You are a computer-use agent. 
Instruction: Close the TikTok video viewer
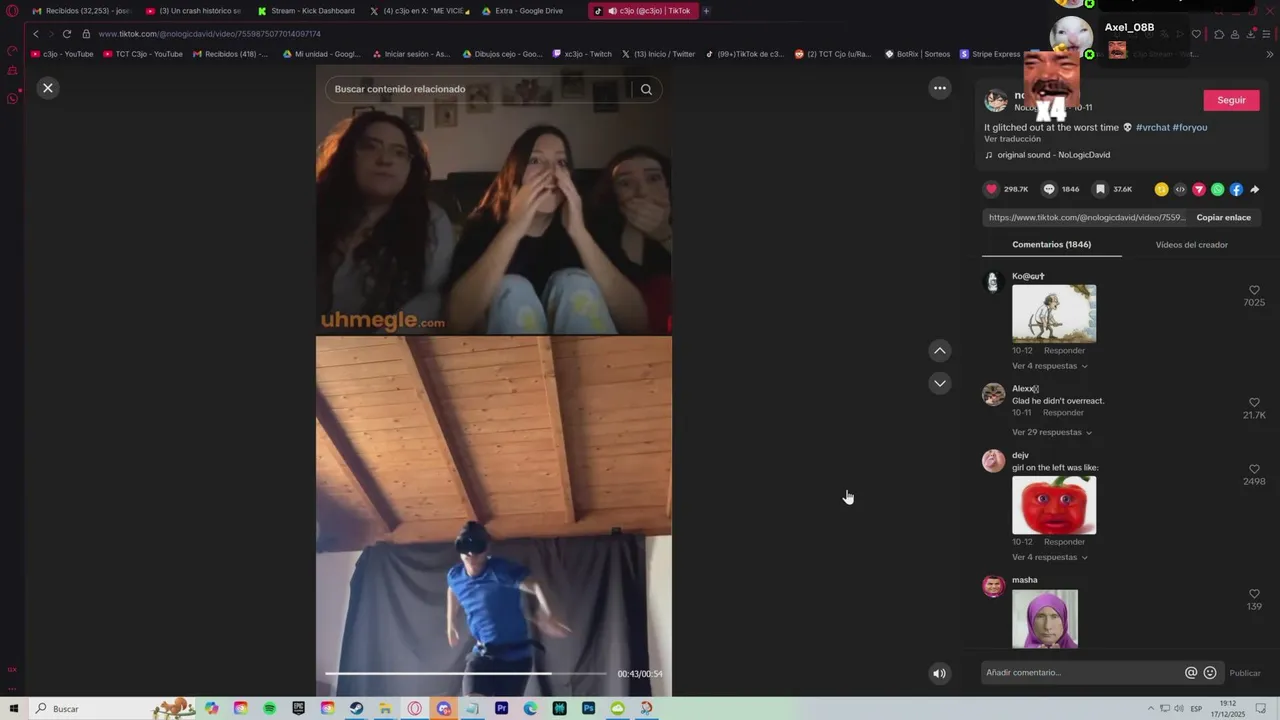tap(47, 88)
